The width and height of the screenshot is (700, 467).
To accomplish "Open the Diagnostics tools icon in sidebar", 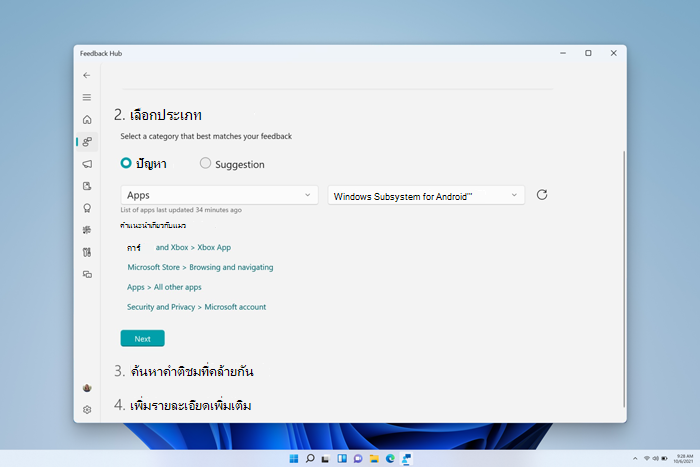I will (87, 252).
